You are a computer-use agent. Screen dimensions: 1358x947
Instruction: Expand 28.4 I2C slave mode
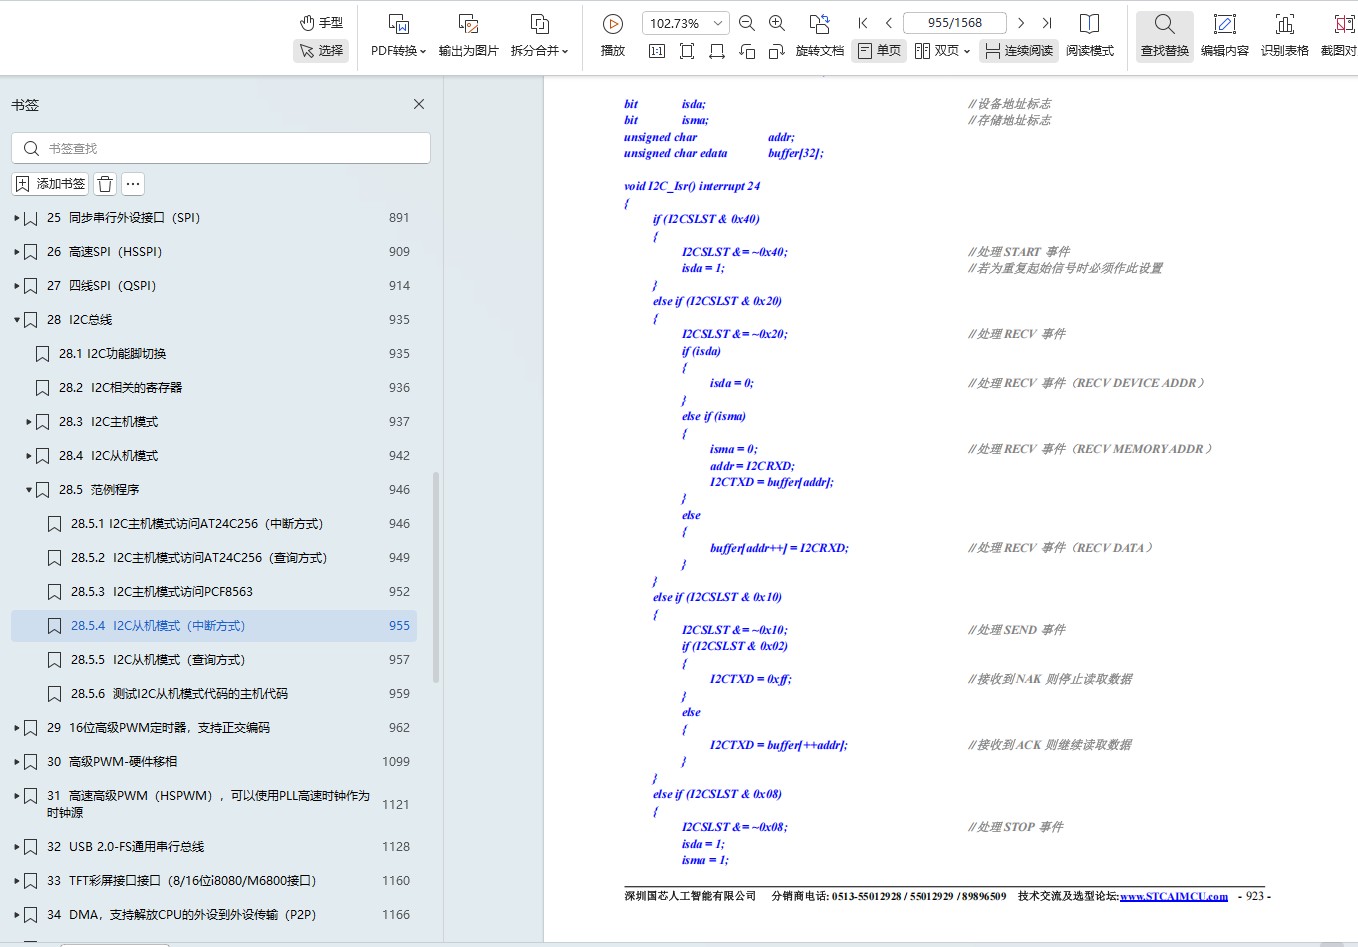tap(28, 456)
